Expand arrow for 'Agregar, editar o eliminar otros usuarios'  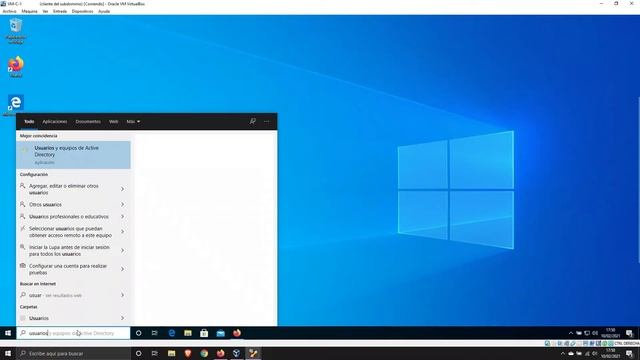pyautogui.click(x=122, y=189)
